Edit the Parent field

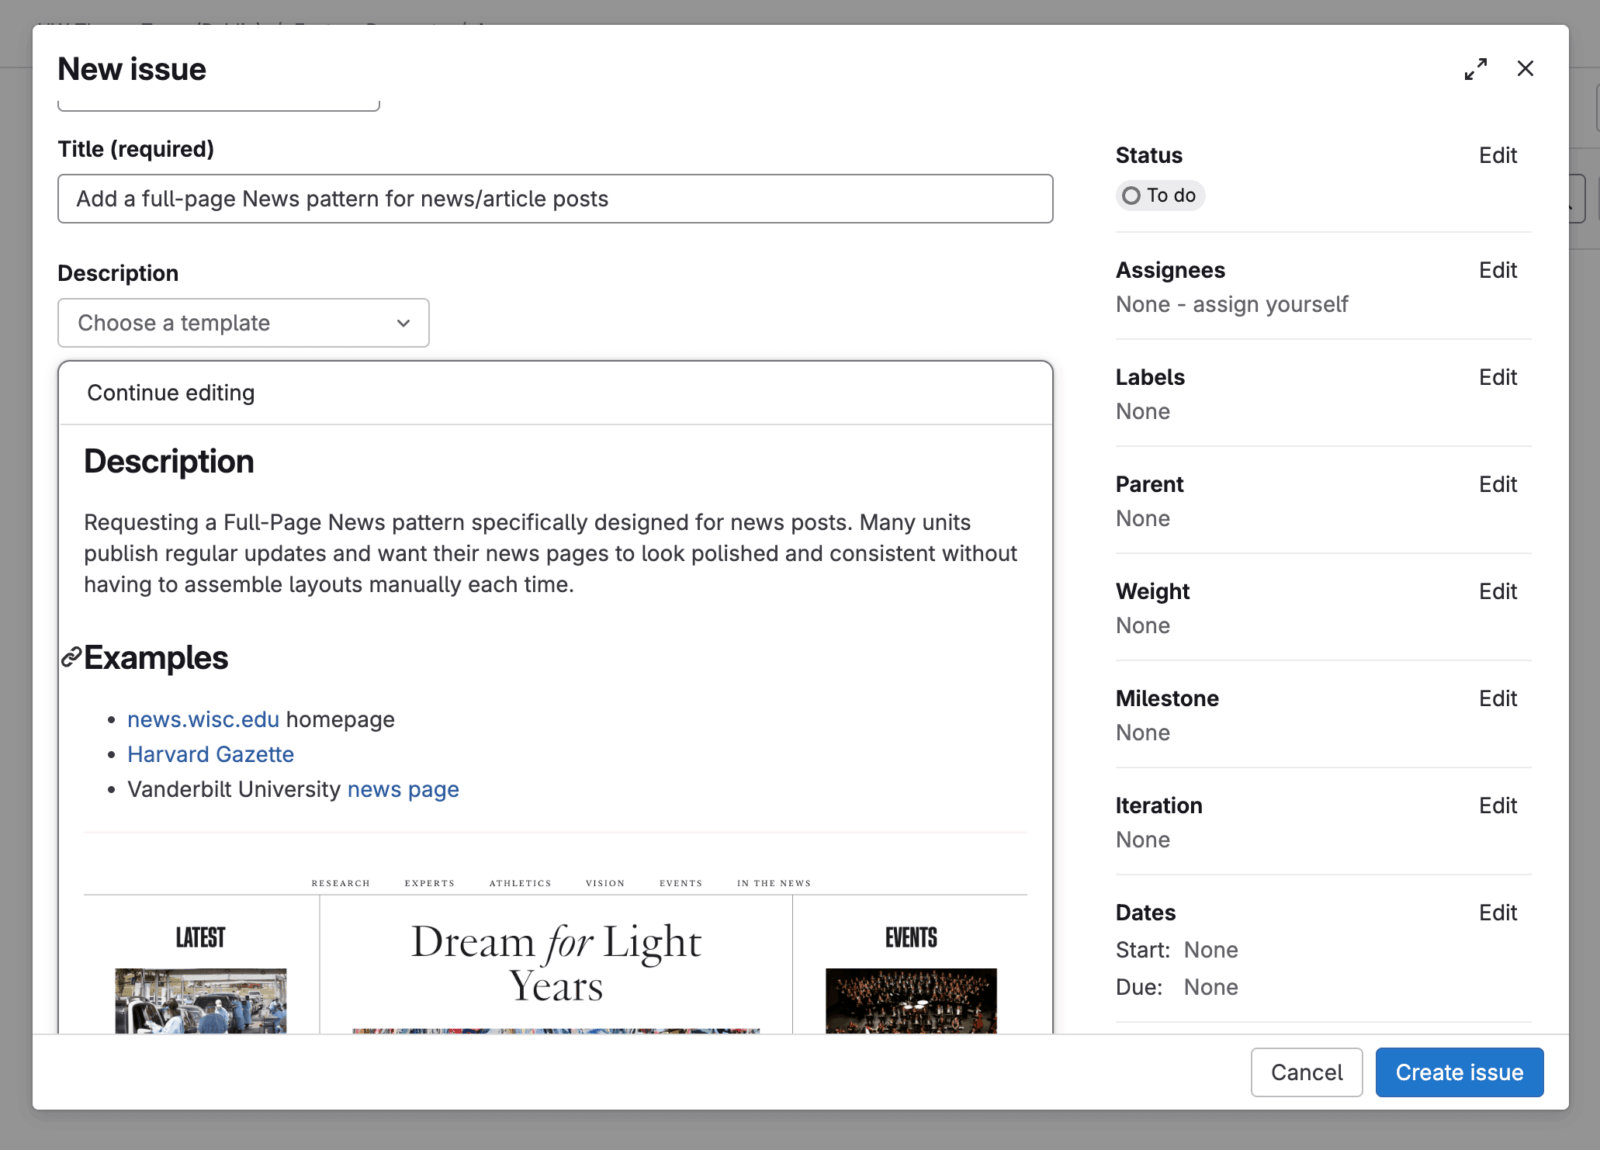pos(1497,484)
